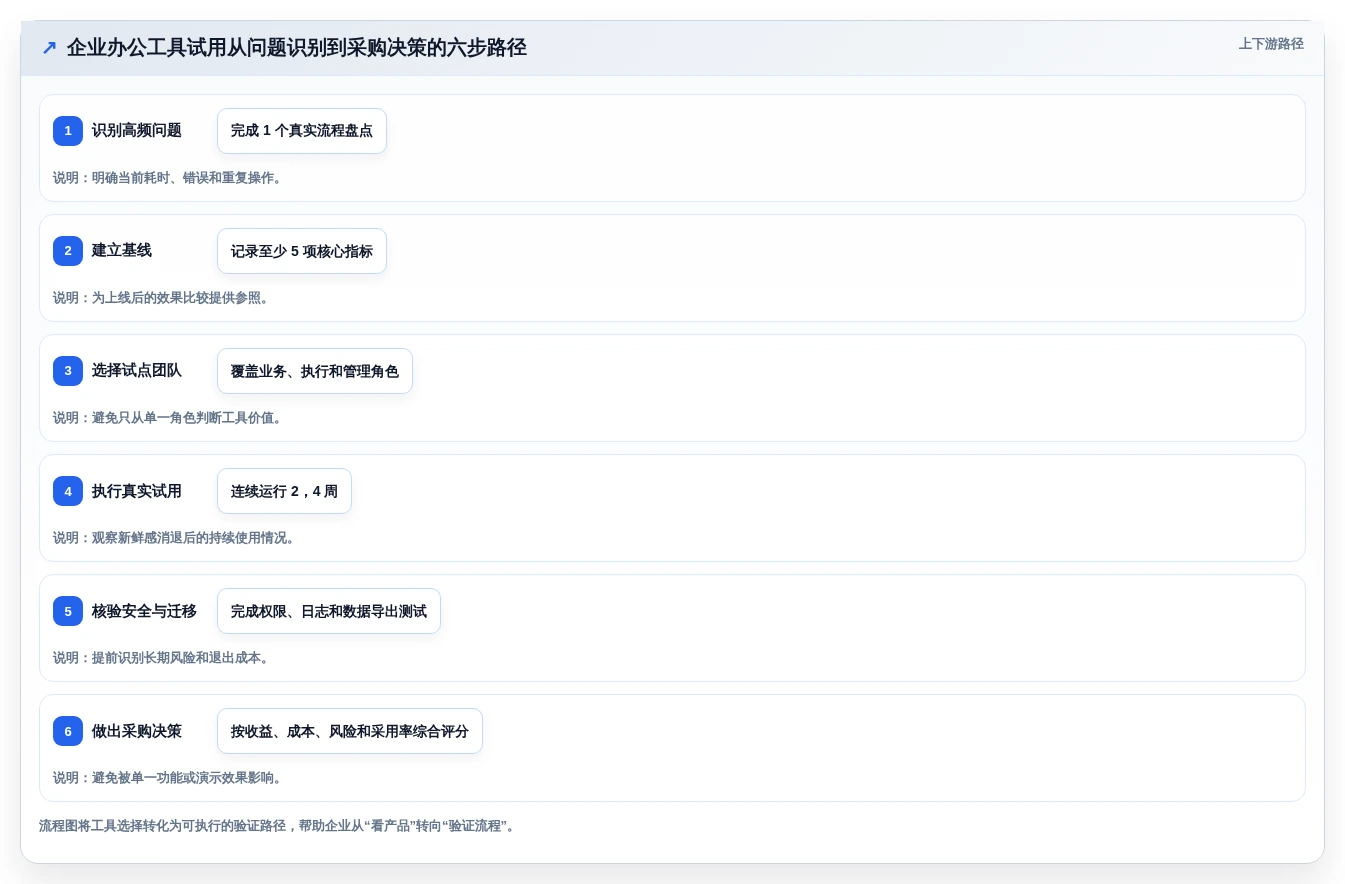Viewport: 1345px width, 884px height.
Task: Click the note 明确当前耗时、错误和重复操作
Action: point(168,178)
